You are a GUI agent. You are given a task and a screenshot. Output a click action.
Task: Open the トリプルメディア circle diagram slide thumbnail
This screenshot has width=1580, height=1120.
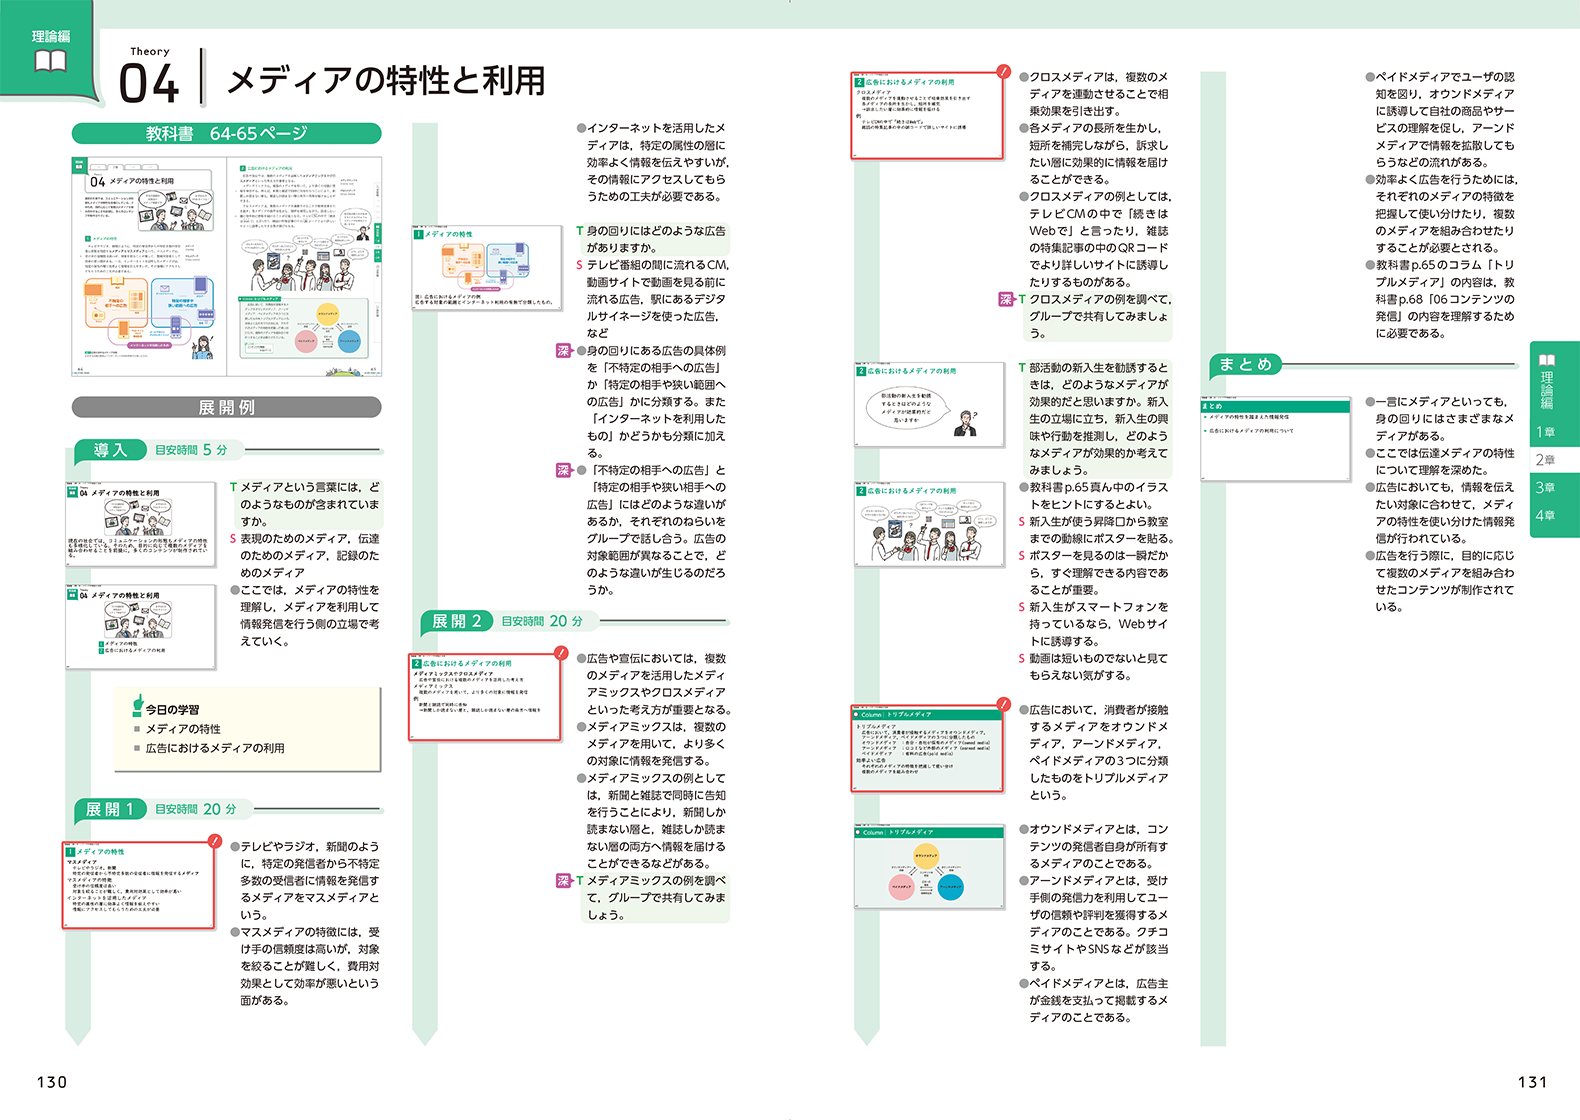point(929,867)
